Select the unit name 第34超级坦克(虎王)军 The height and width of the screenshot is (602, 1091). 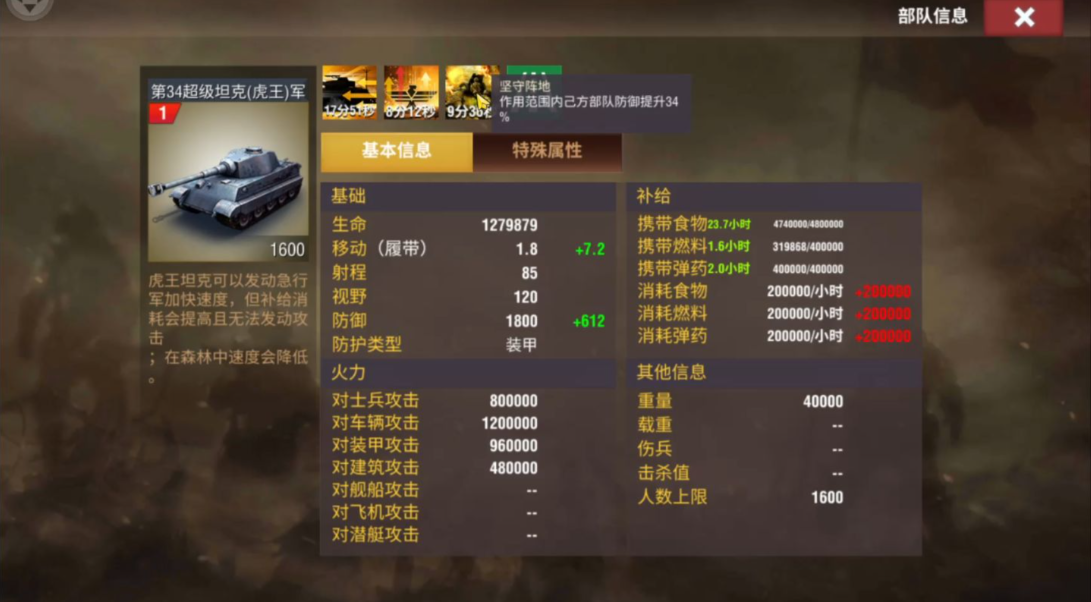click(228, 91)
